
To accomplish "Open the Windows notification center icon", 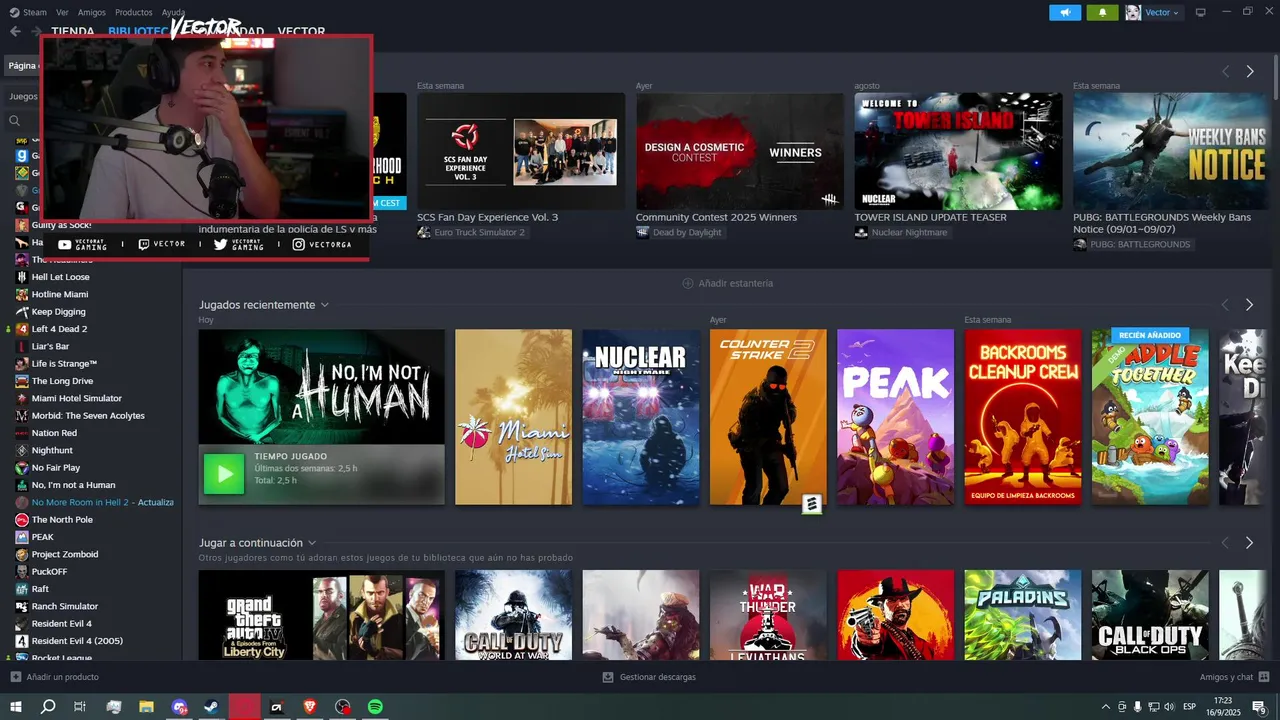I will coord(1259,707).
